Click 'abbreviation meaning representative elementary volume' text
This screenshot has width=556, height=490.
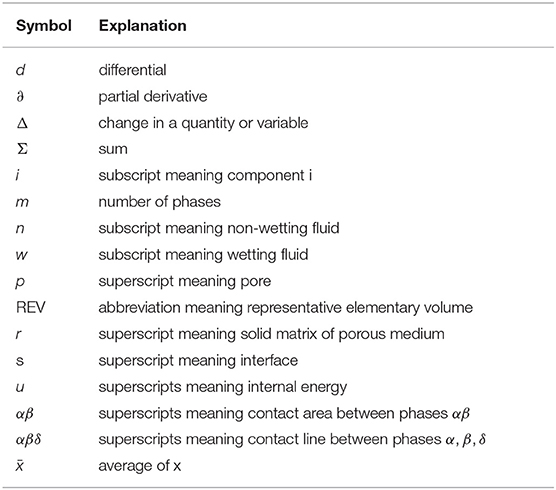pyautogui.click(x=286, y=307)
